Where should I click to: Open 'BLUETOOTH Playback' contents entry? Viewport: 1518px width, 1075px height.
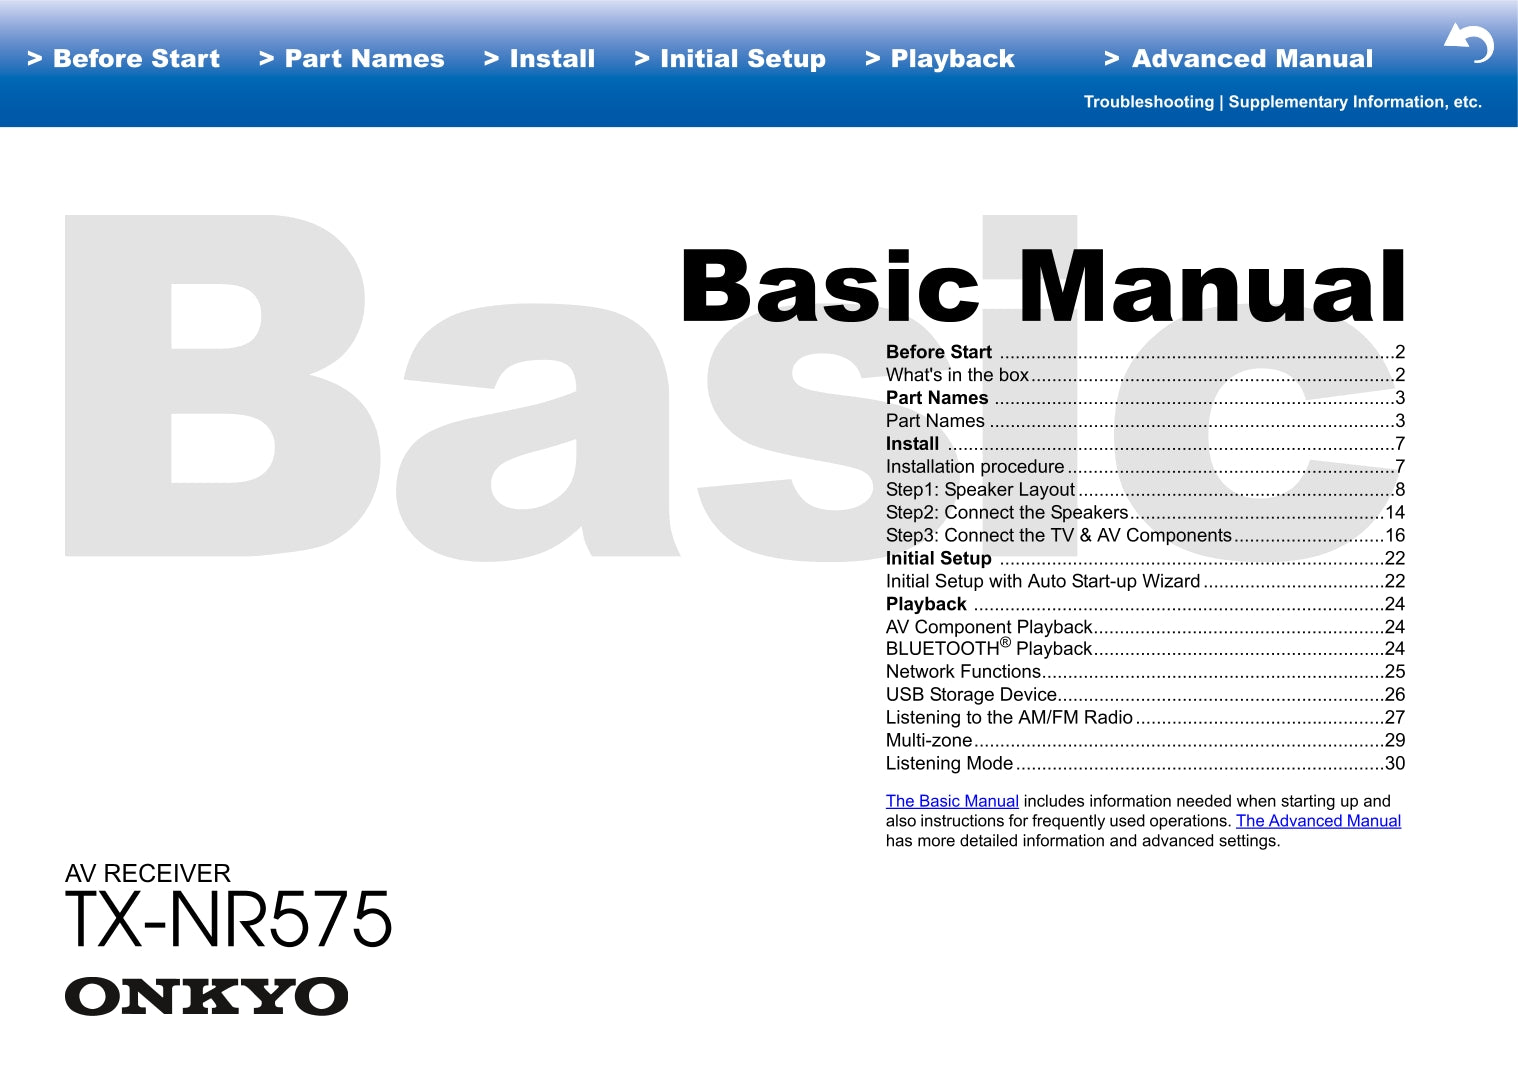[988, 649]
